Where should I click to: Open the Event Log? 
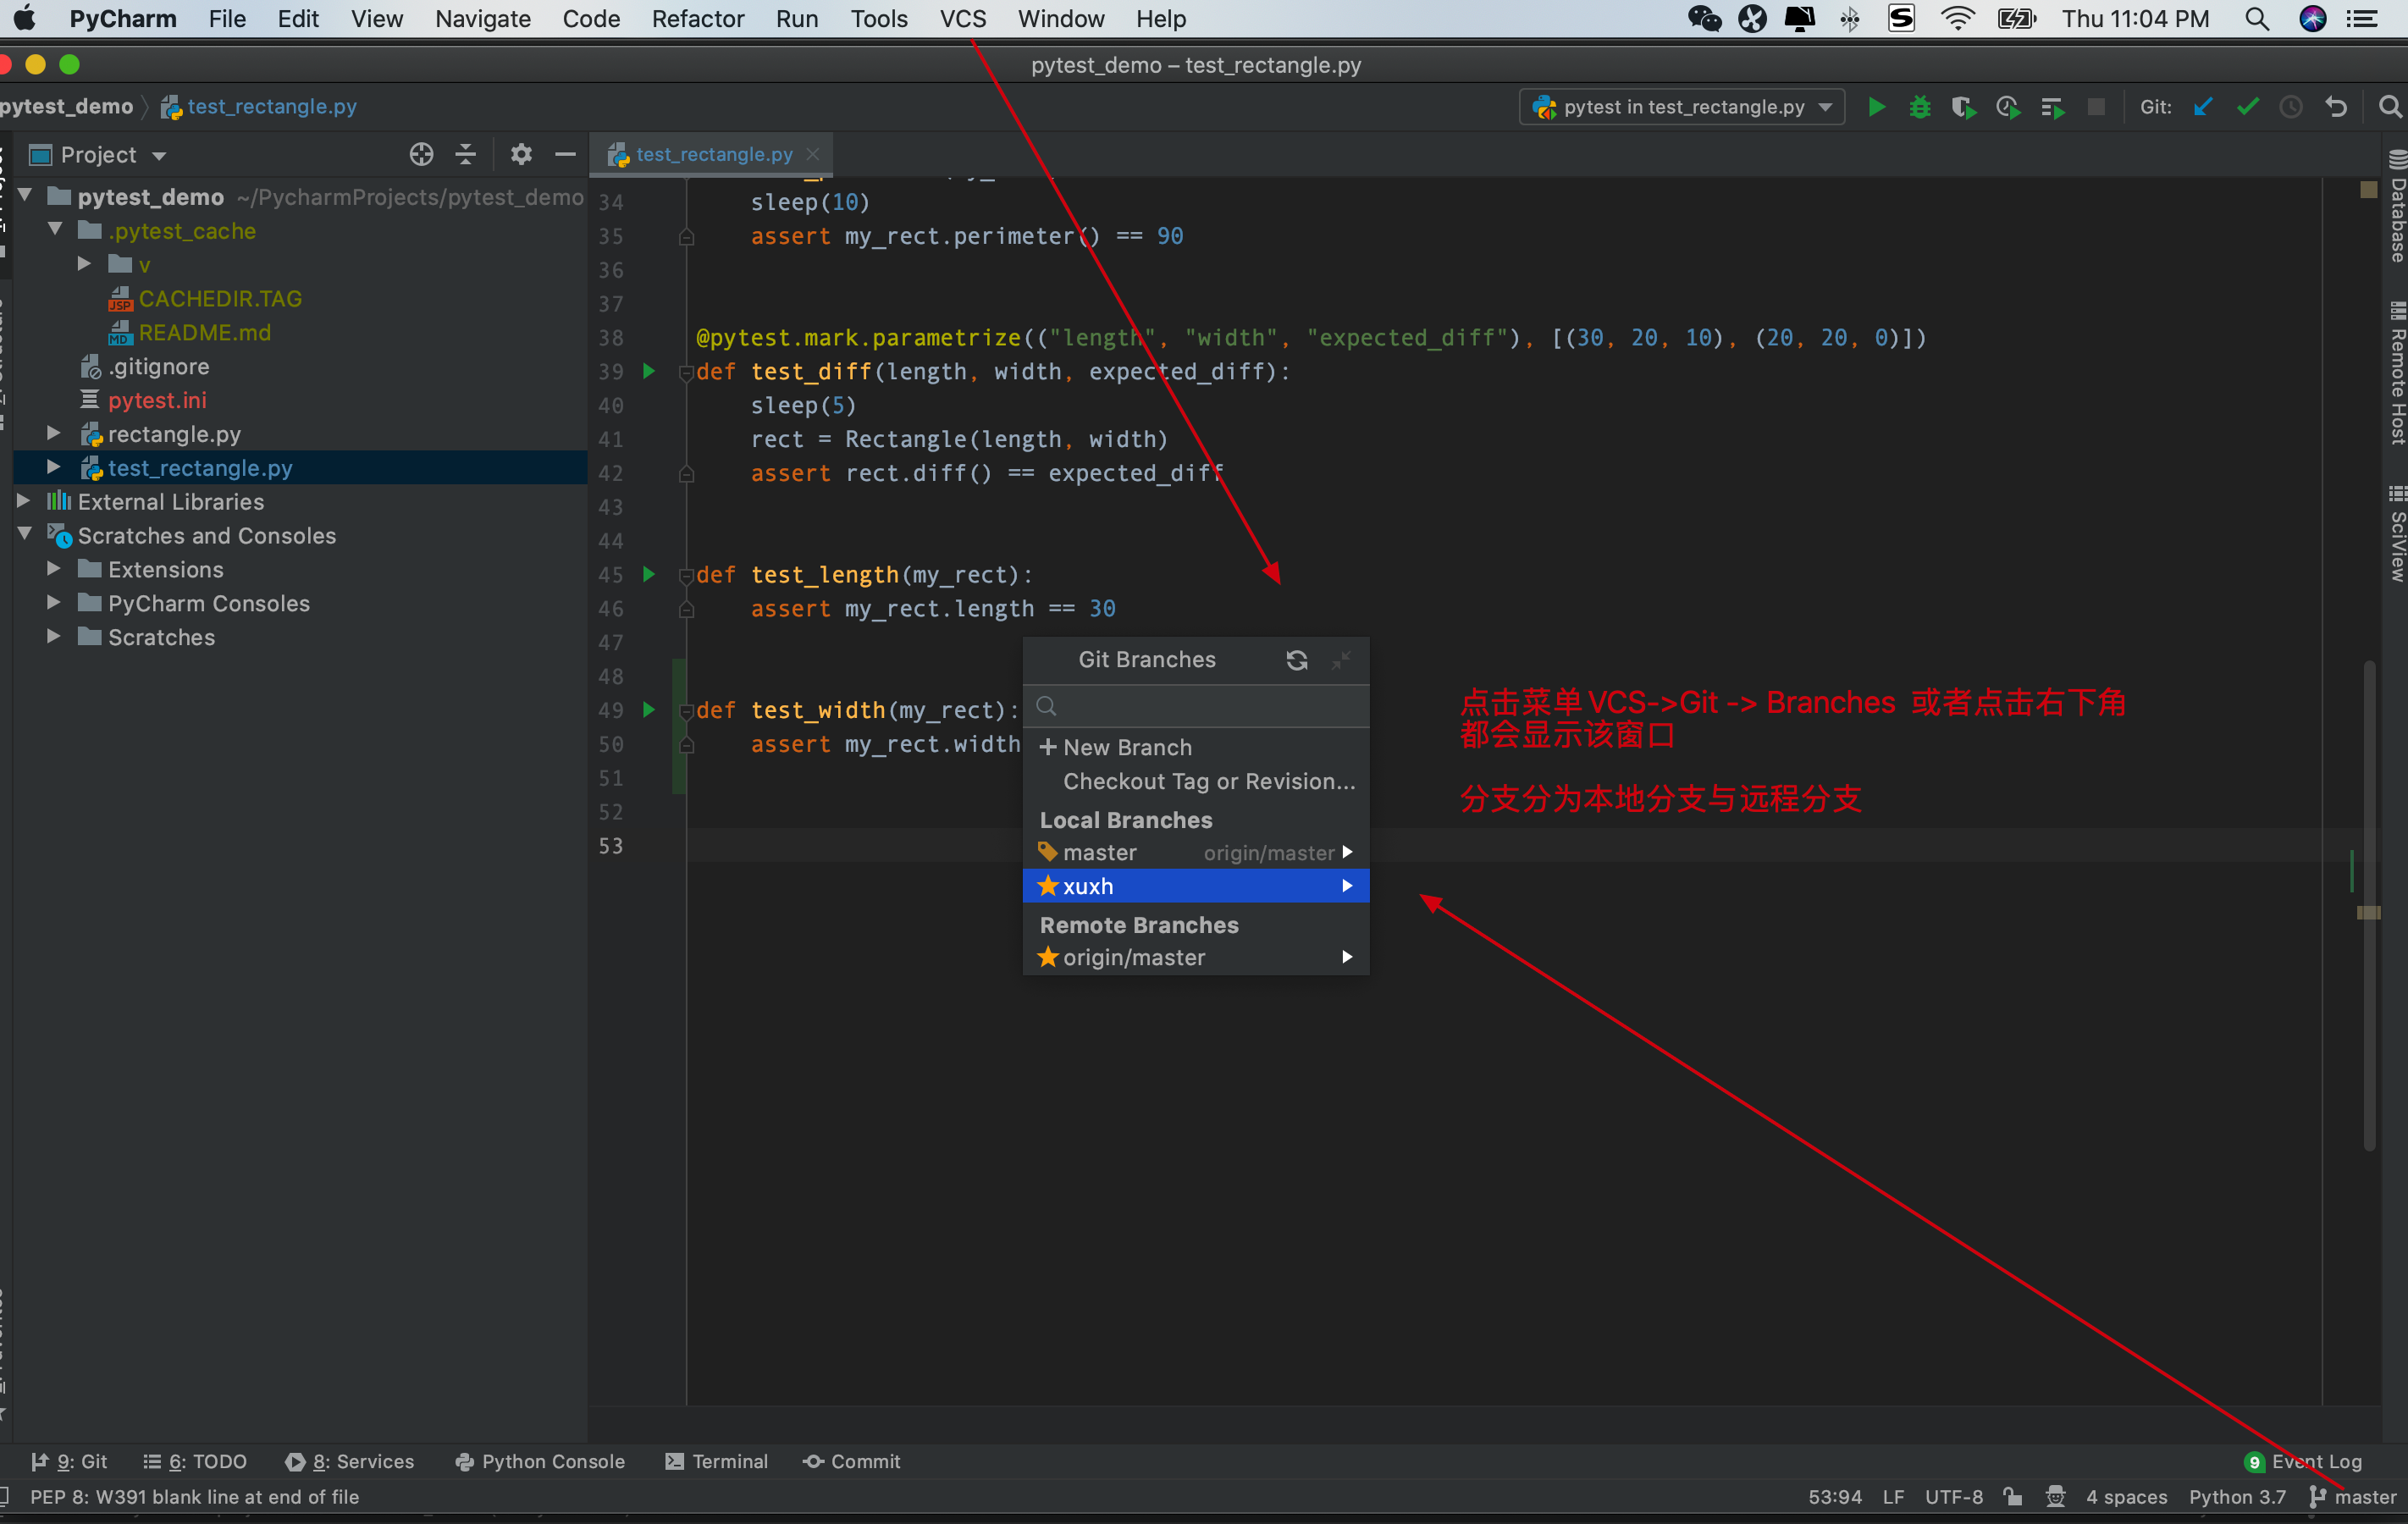[2303, 1461]
